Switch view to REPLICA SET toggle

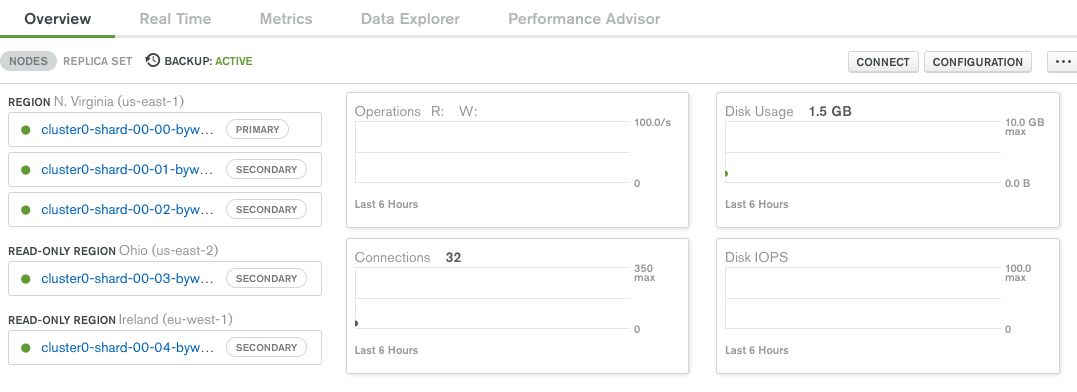coord(98,60)
